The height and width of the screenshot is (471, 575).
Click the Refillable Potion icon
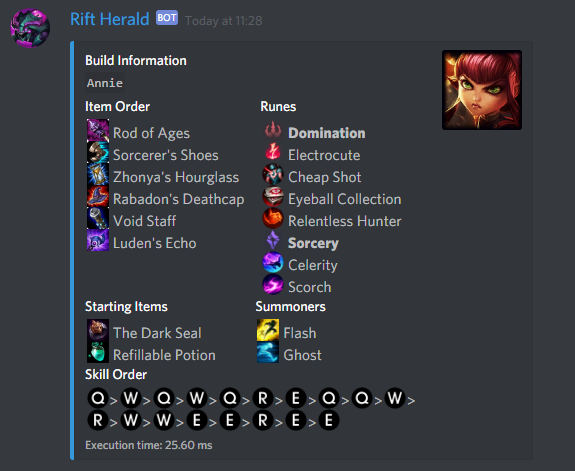coord(98,352)
